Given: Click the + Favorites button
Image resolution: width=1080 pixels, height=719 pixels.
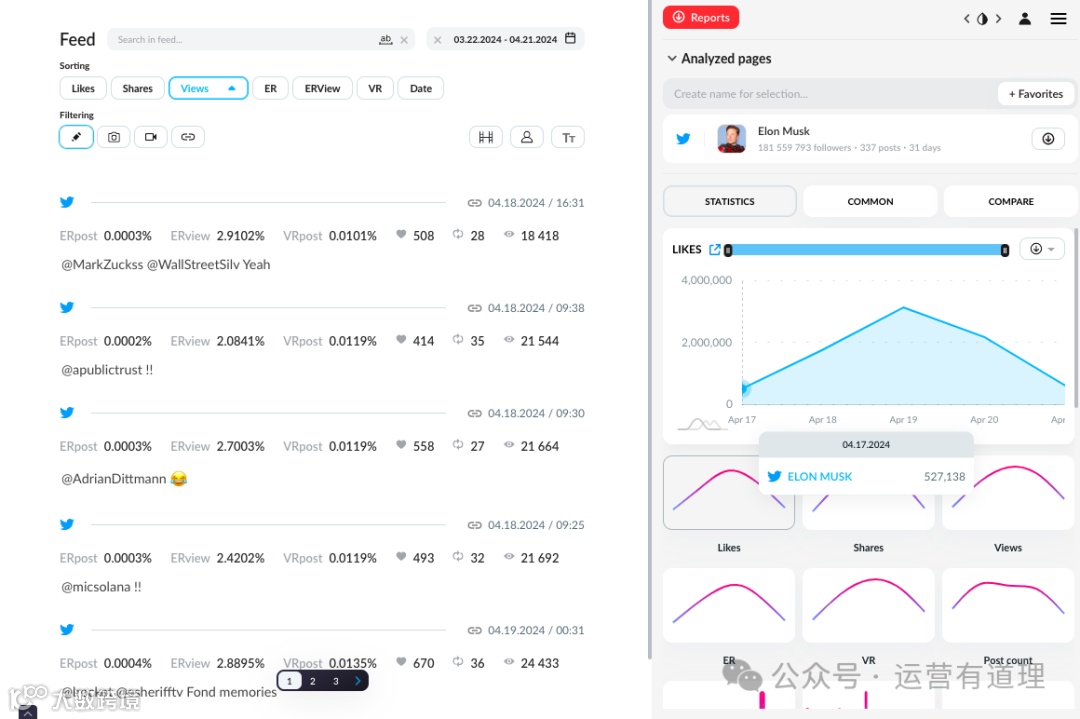Looking at the screenshot, I should point(1035,94).
